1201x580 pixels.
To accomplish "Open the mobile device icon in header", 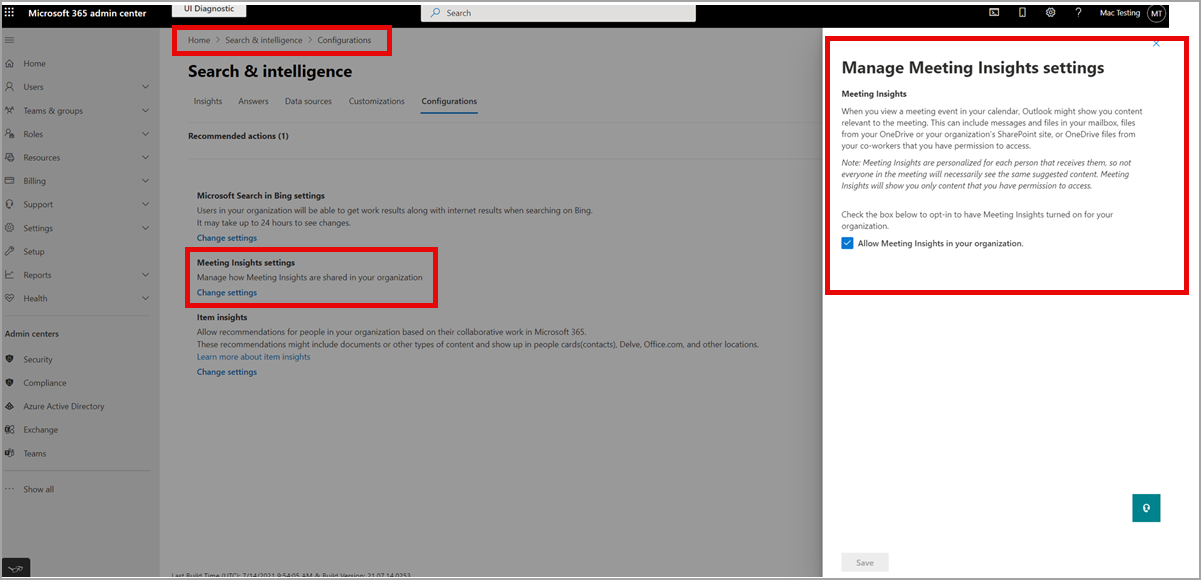I will point(1022,13).
